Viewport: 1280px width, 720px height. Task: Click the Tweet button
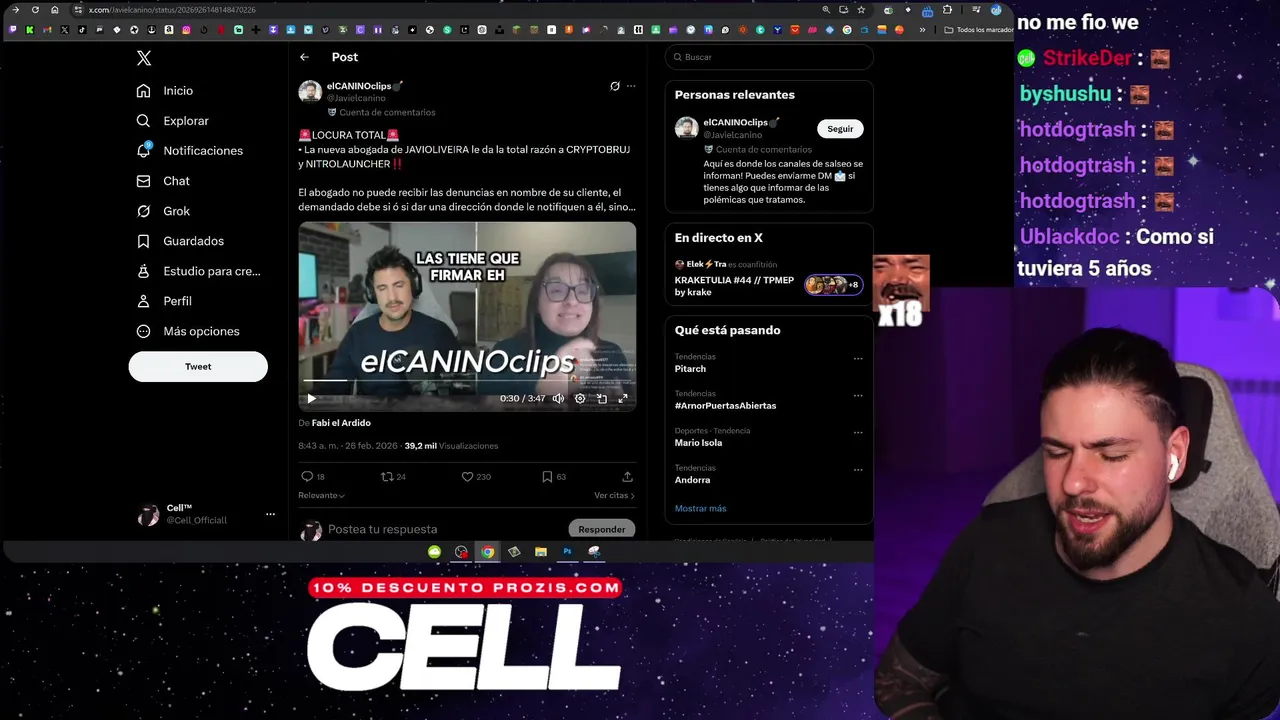198,367
